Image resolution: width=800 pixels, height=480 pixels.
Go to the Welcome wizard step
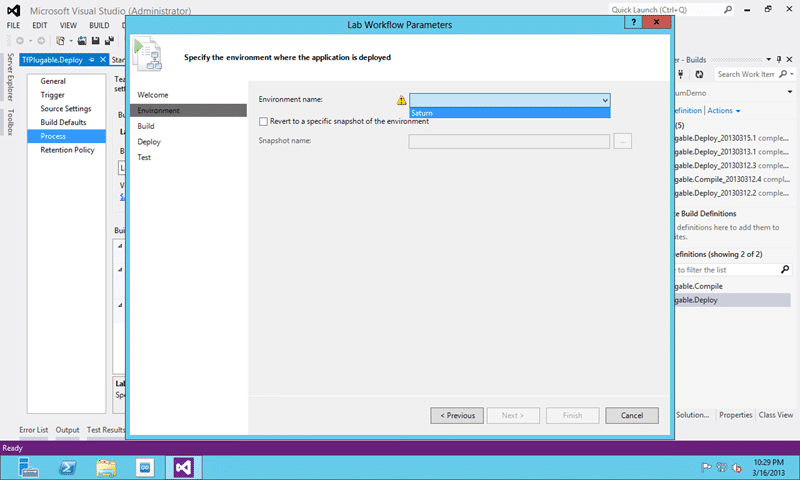tap(153, 95)
